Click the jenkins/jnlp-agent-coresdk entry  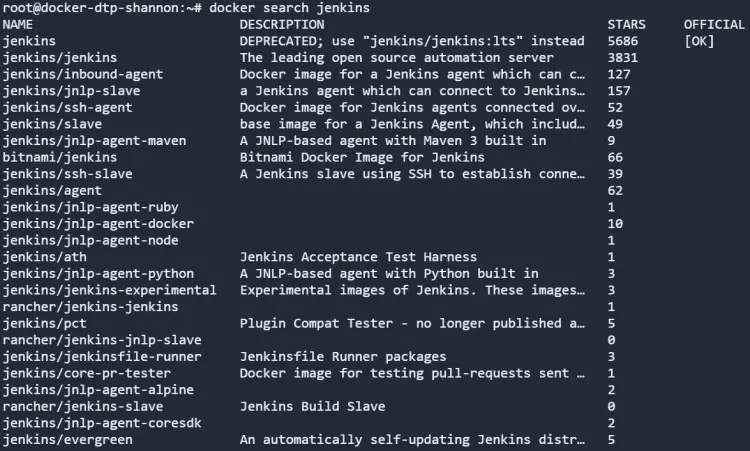click(x=102, y=422)
